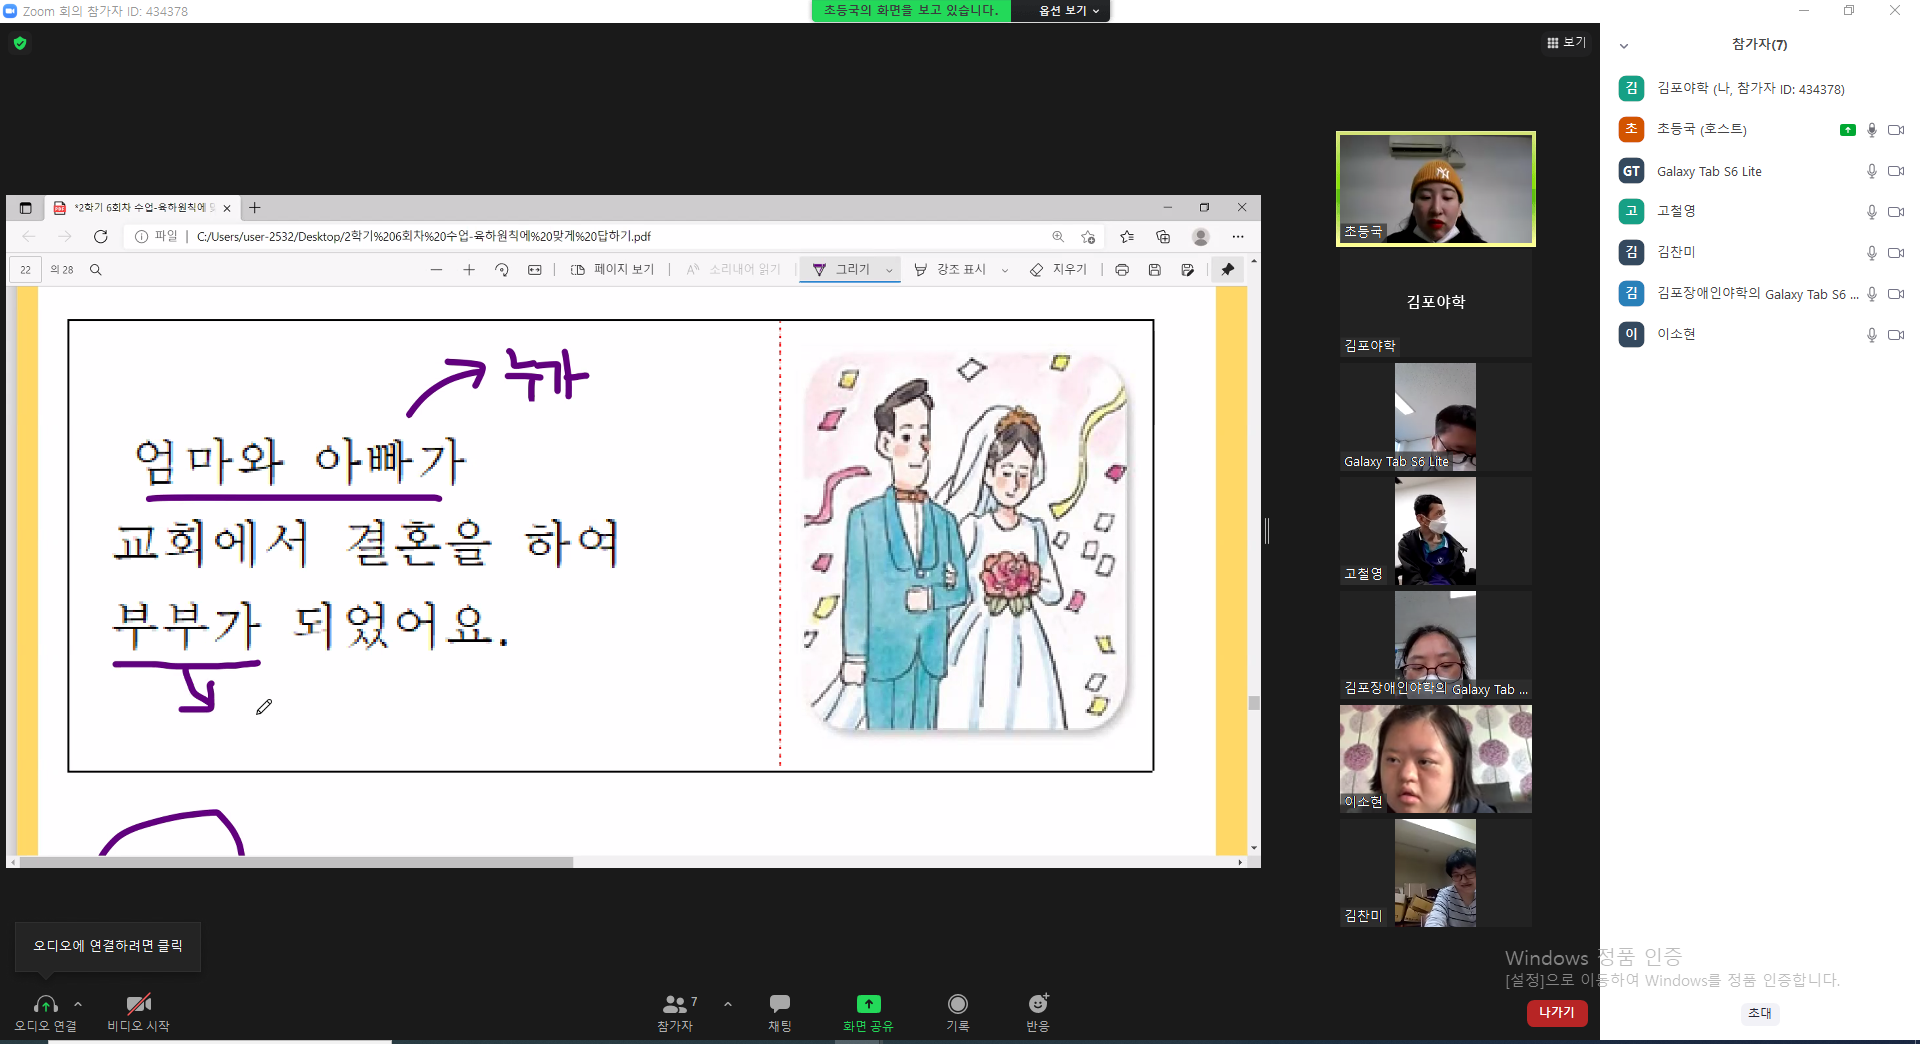The height and width of the screenshot is (1044, 1920).
Task: Save the PDF with disk icon
Action: tap(1155, 270)
